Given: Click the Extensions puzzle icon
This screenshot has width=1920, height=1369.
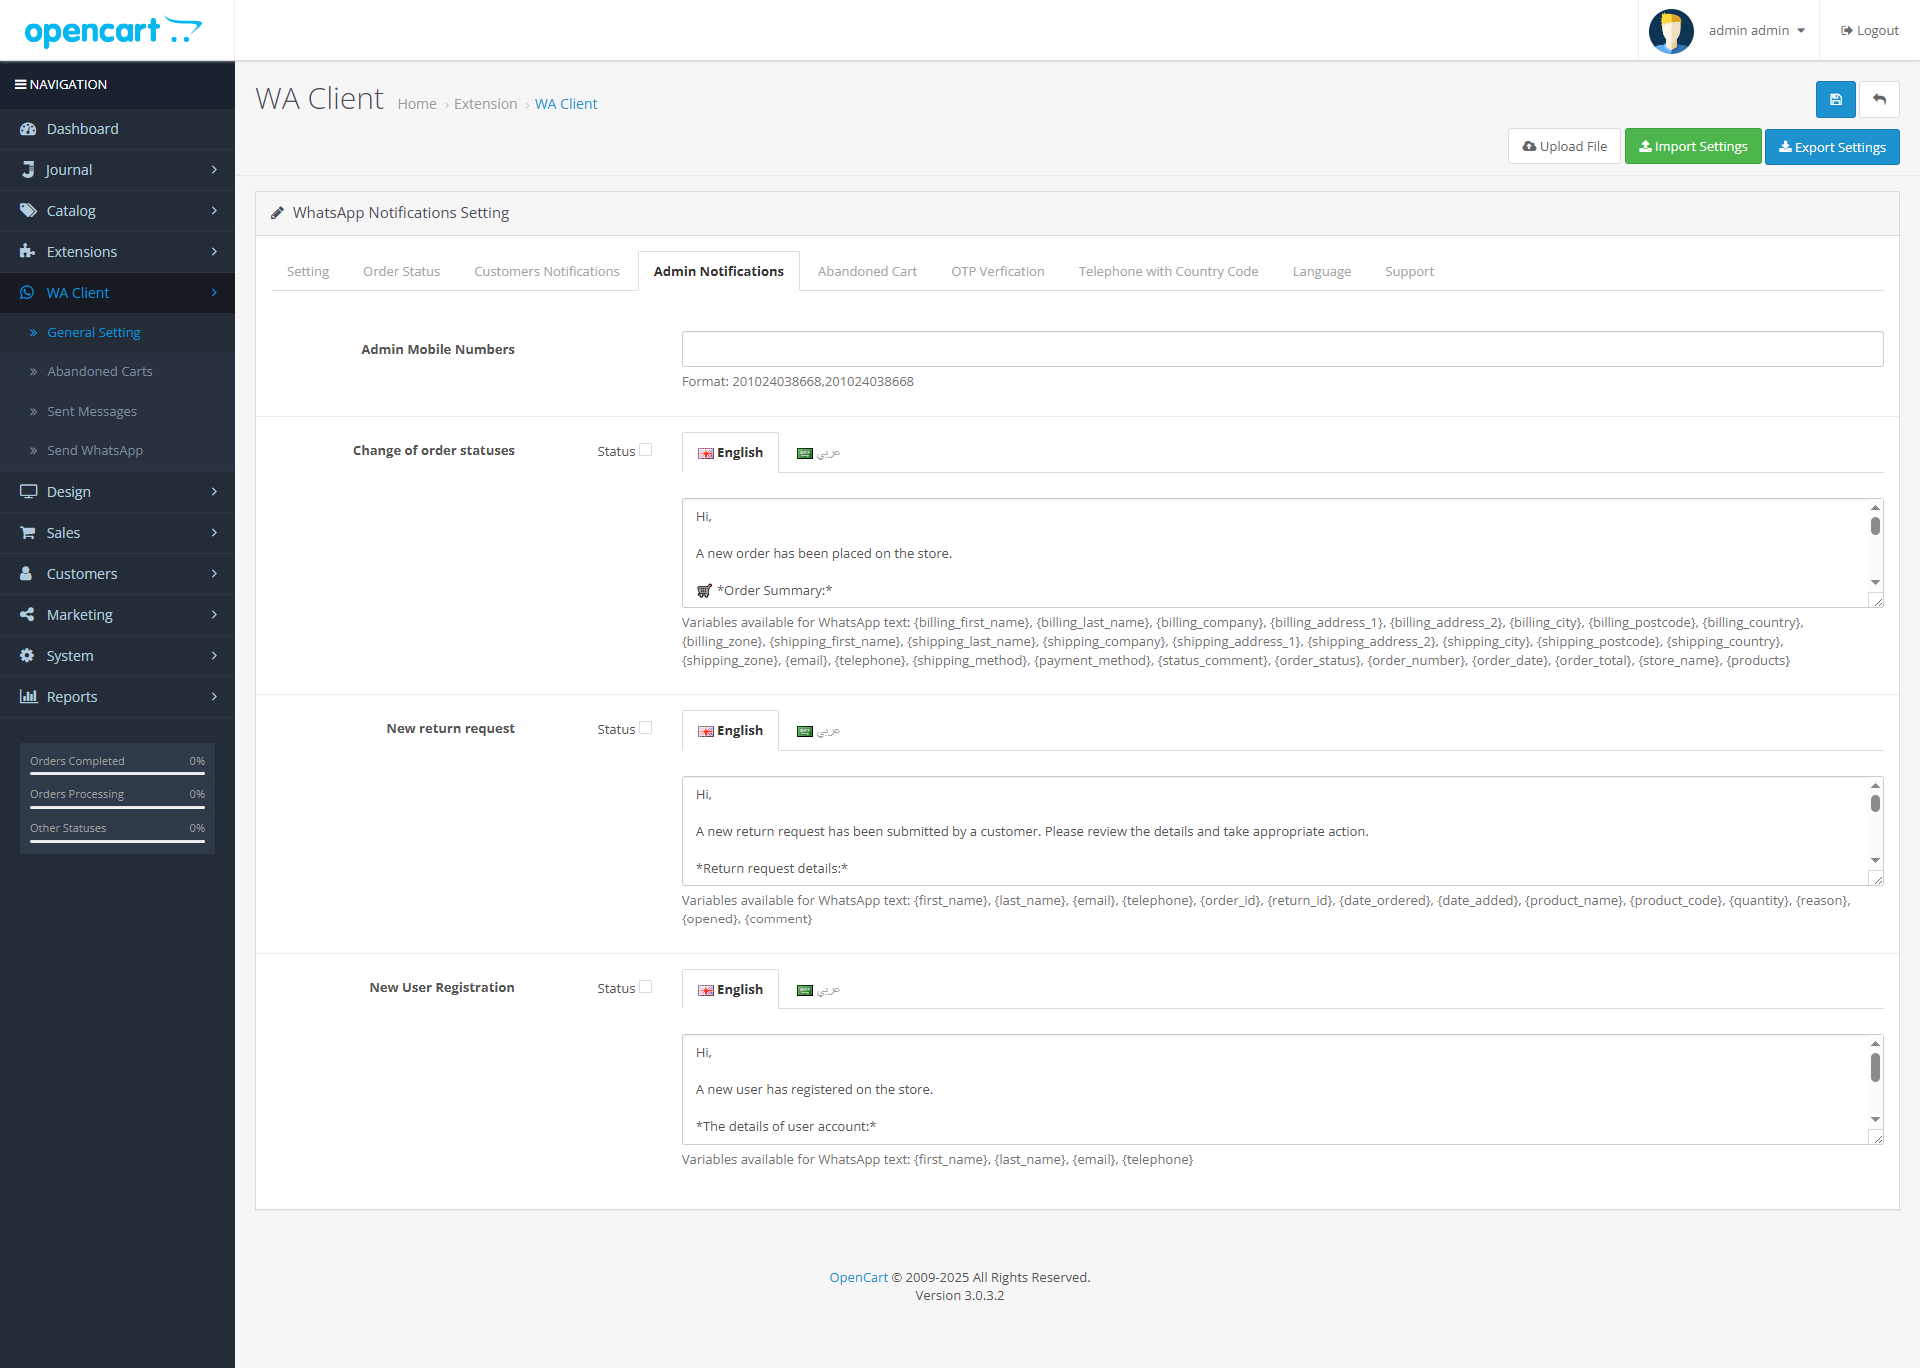Looking at the screenshot, I should pyautogui.click(x=28, y=252).
